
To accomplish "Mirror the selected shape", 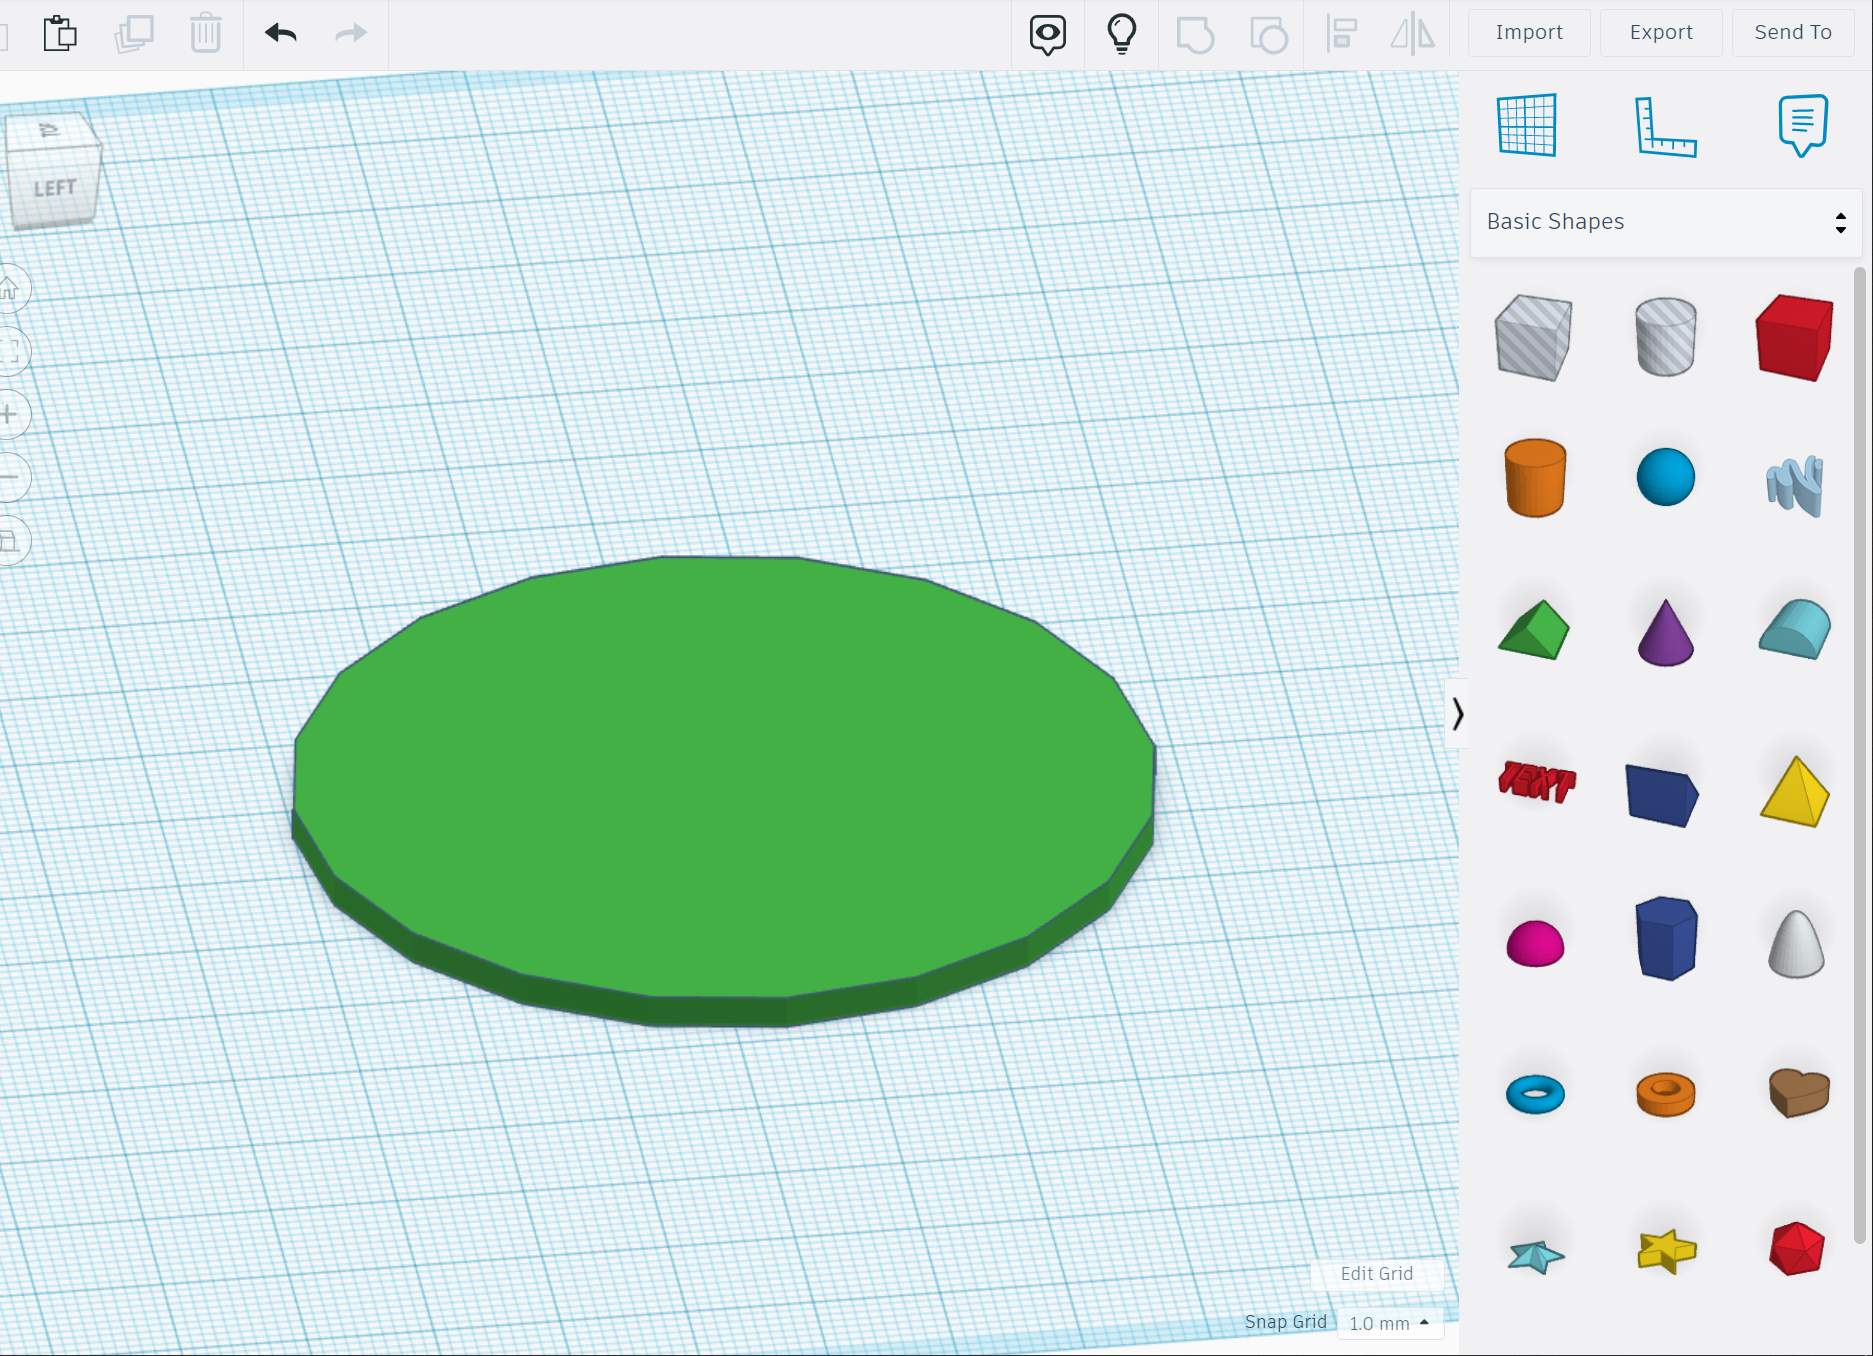I will click(1412, 33).
